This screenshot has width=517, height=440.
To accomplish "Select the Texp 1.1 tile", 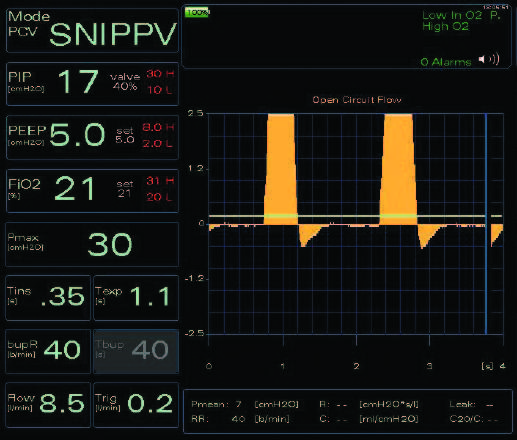I will coord(136,298).
